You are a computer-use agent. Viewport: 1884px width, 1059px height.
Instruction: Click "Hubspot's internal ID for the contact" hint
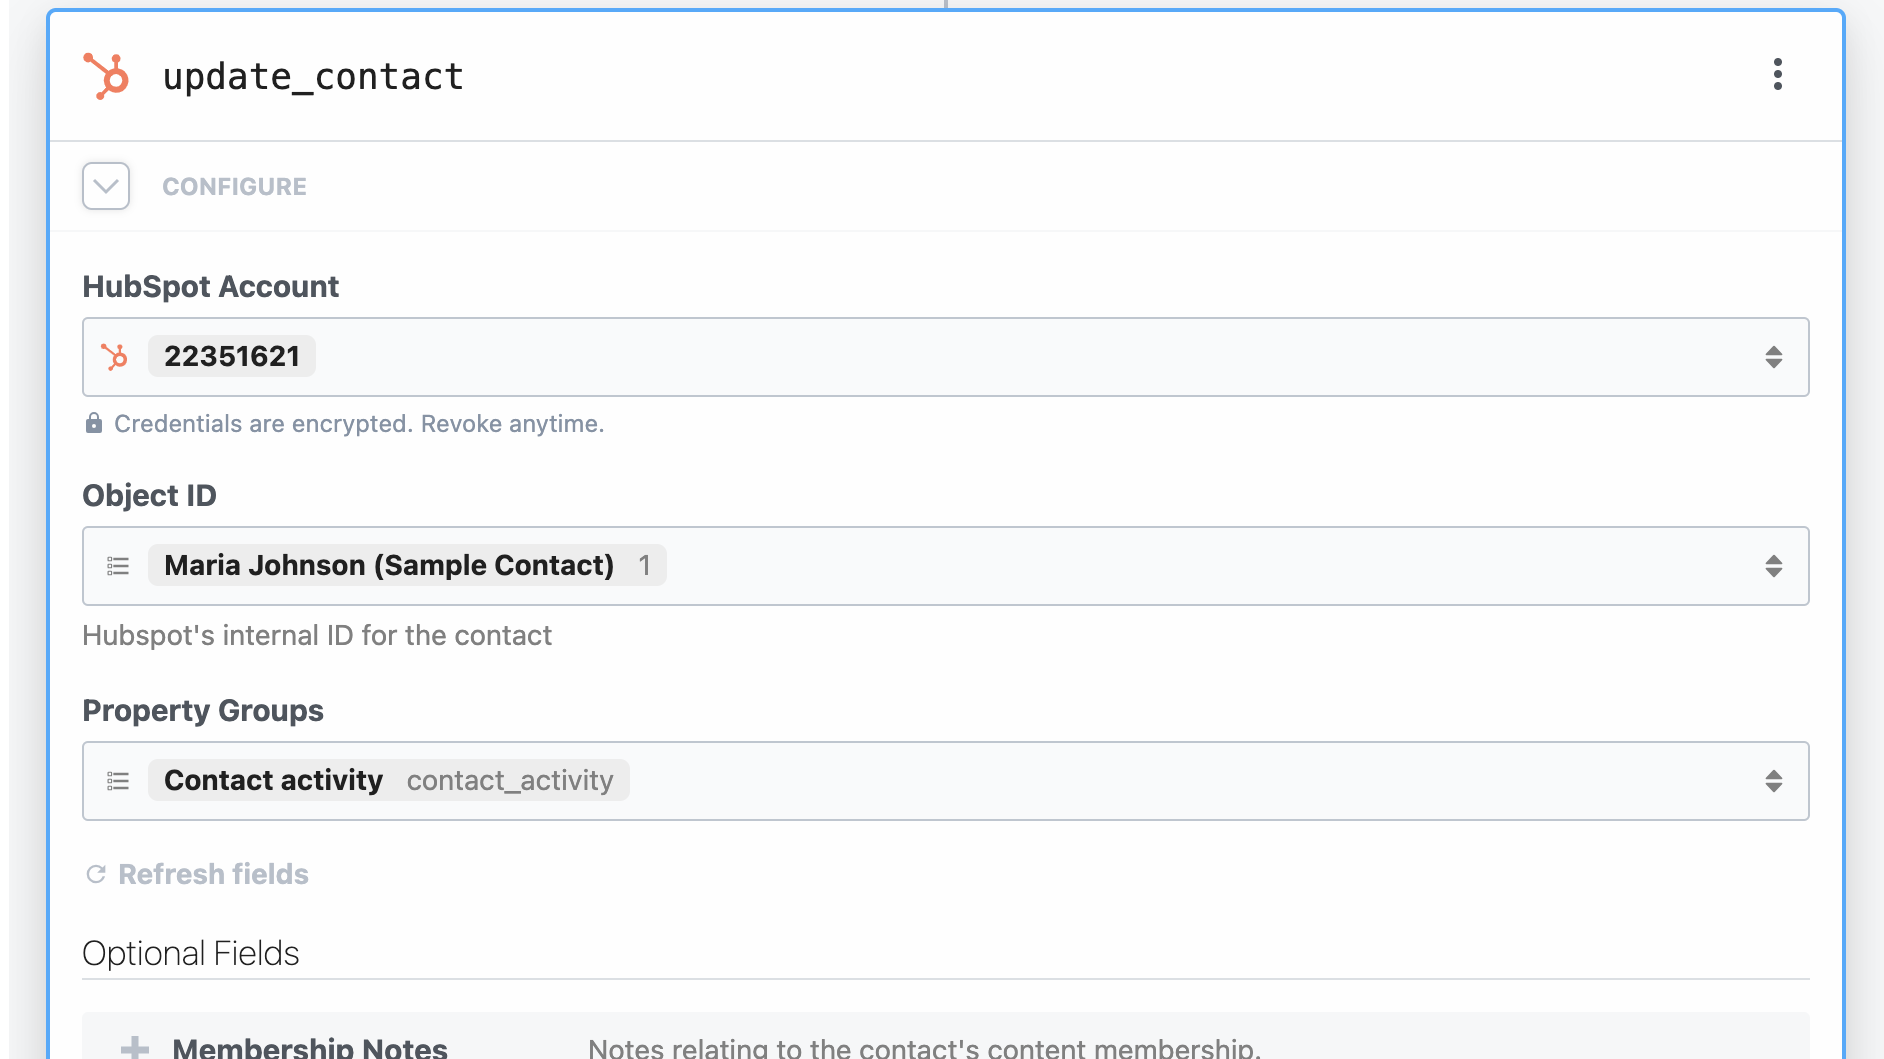pyautogui.click(x=317, y=636)
